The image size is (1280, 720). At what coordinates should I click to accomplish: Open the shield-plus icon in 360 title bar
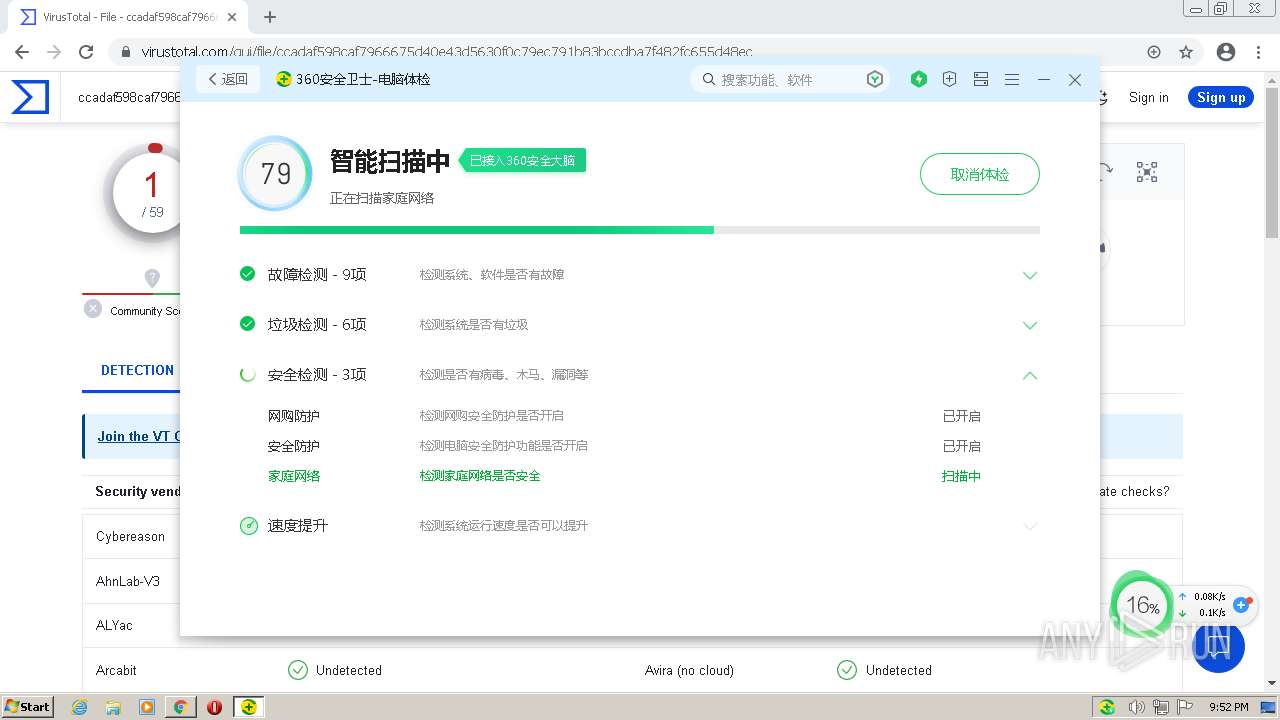click(950, 79)
